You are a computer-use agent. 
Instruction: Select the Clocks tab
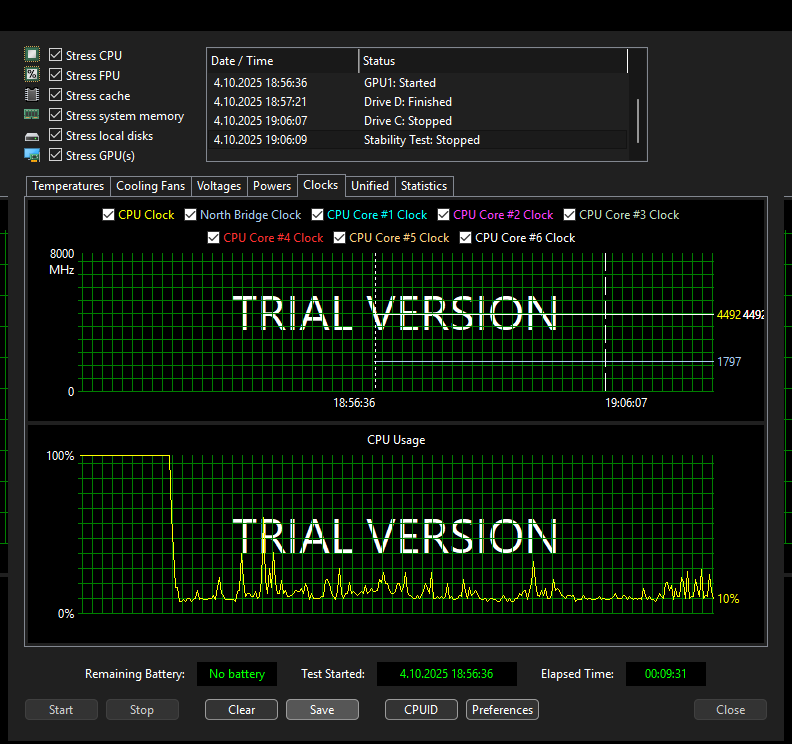(321, 185)
